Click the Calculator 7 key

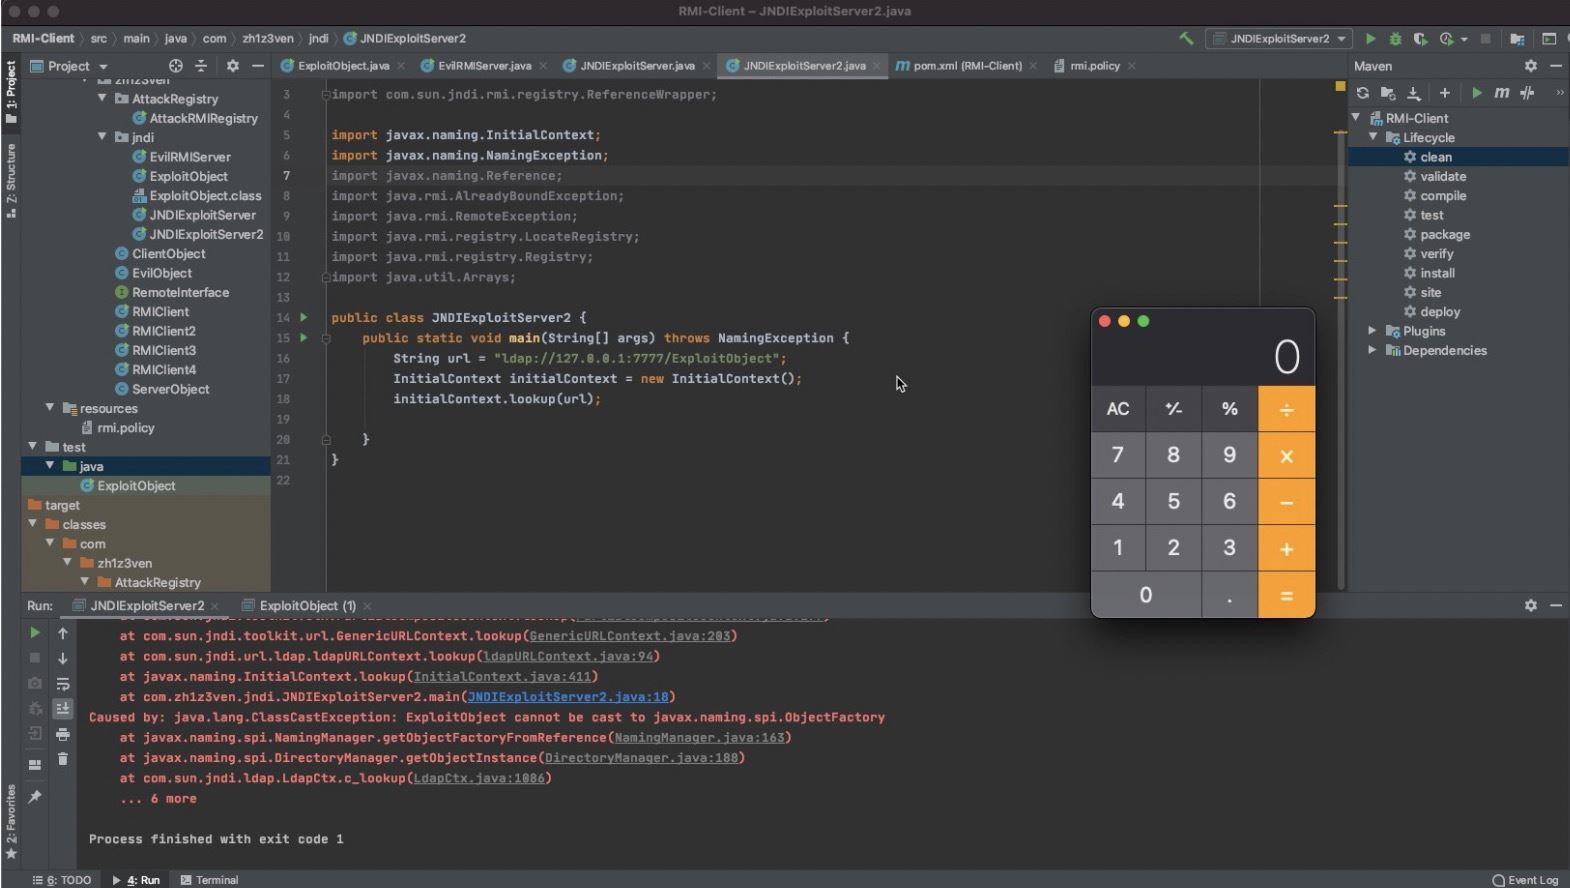tap(1118, 455)
